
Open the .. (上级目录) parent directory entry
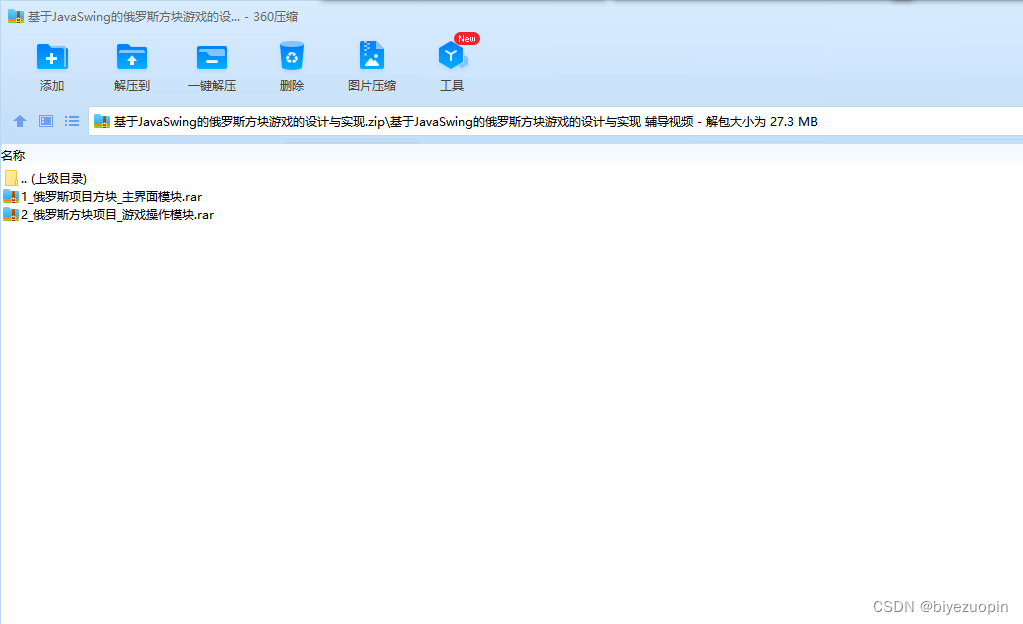coord(53,177)
